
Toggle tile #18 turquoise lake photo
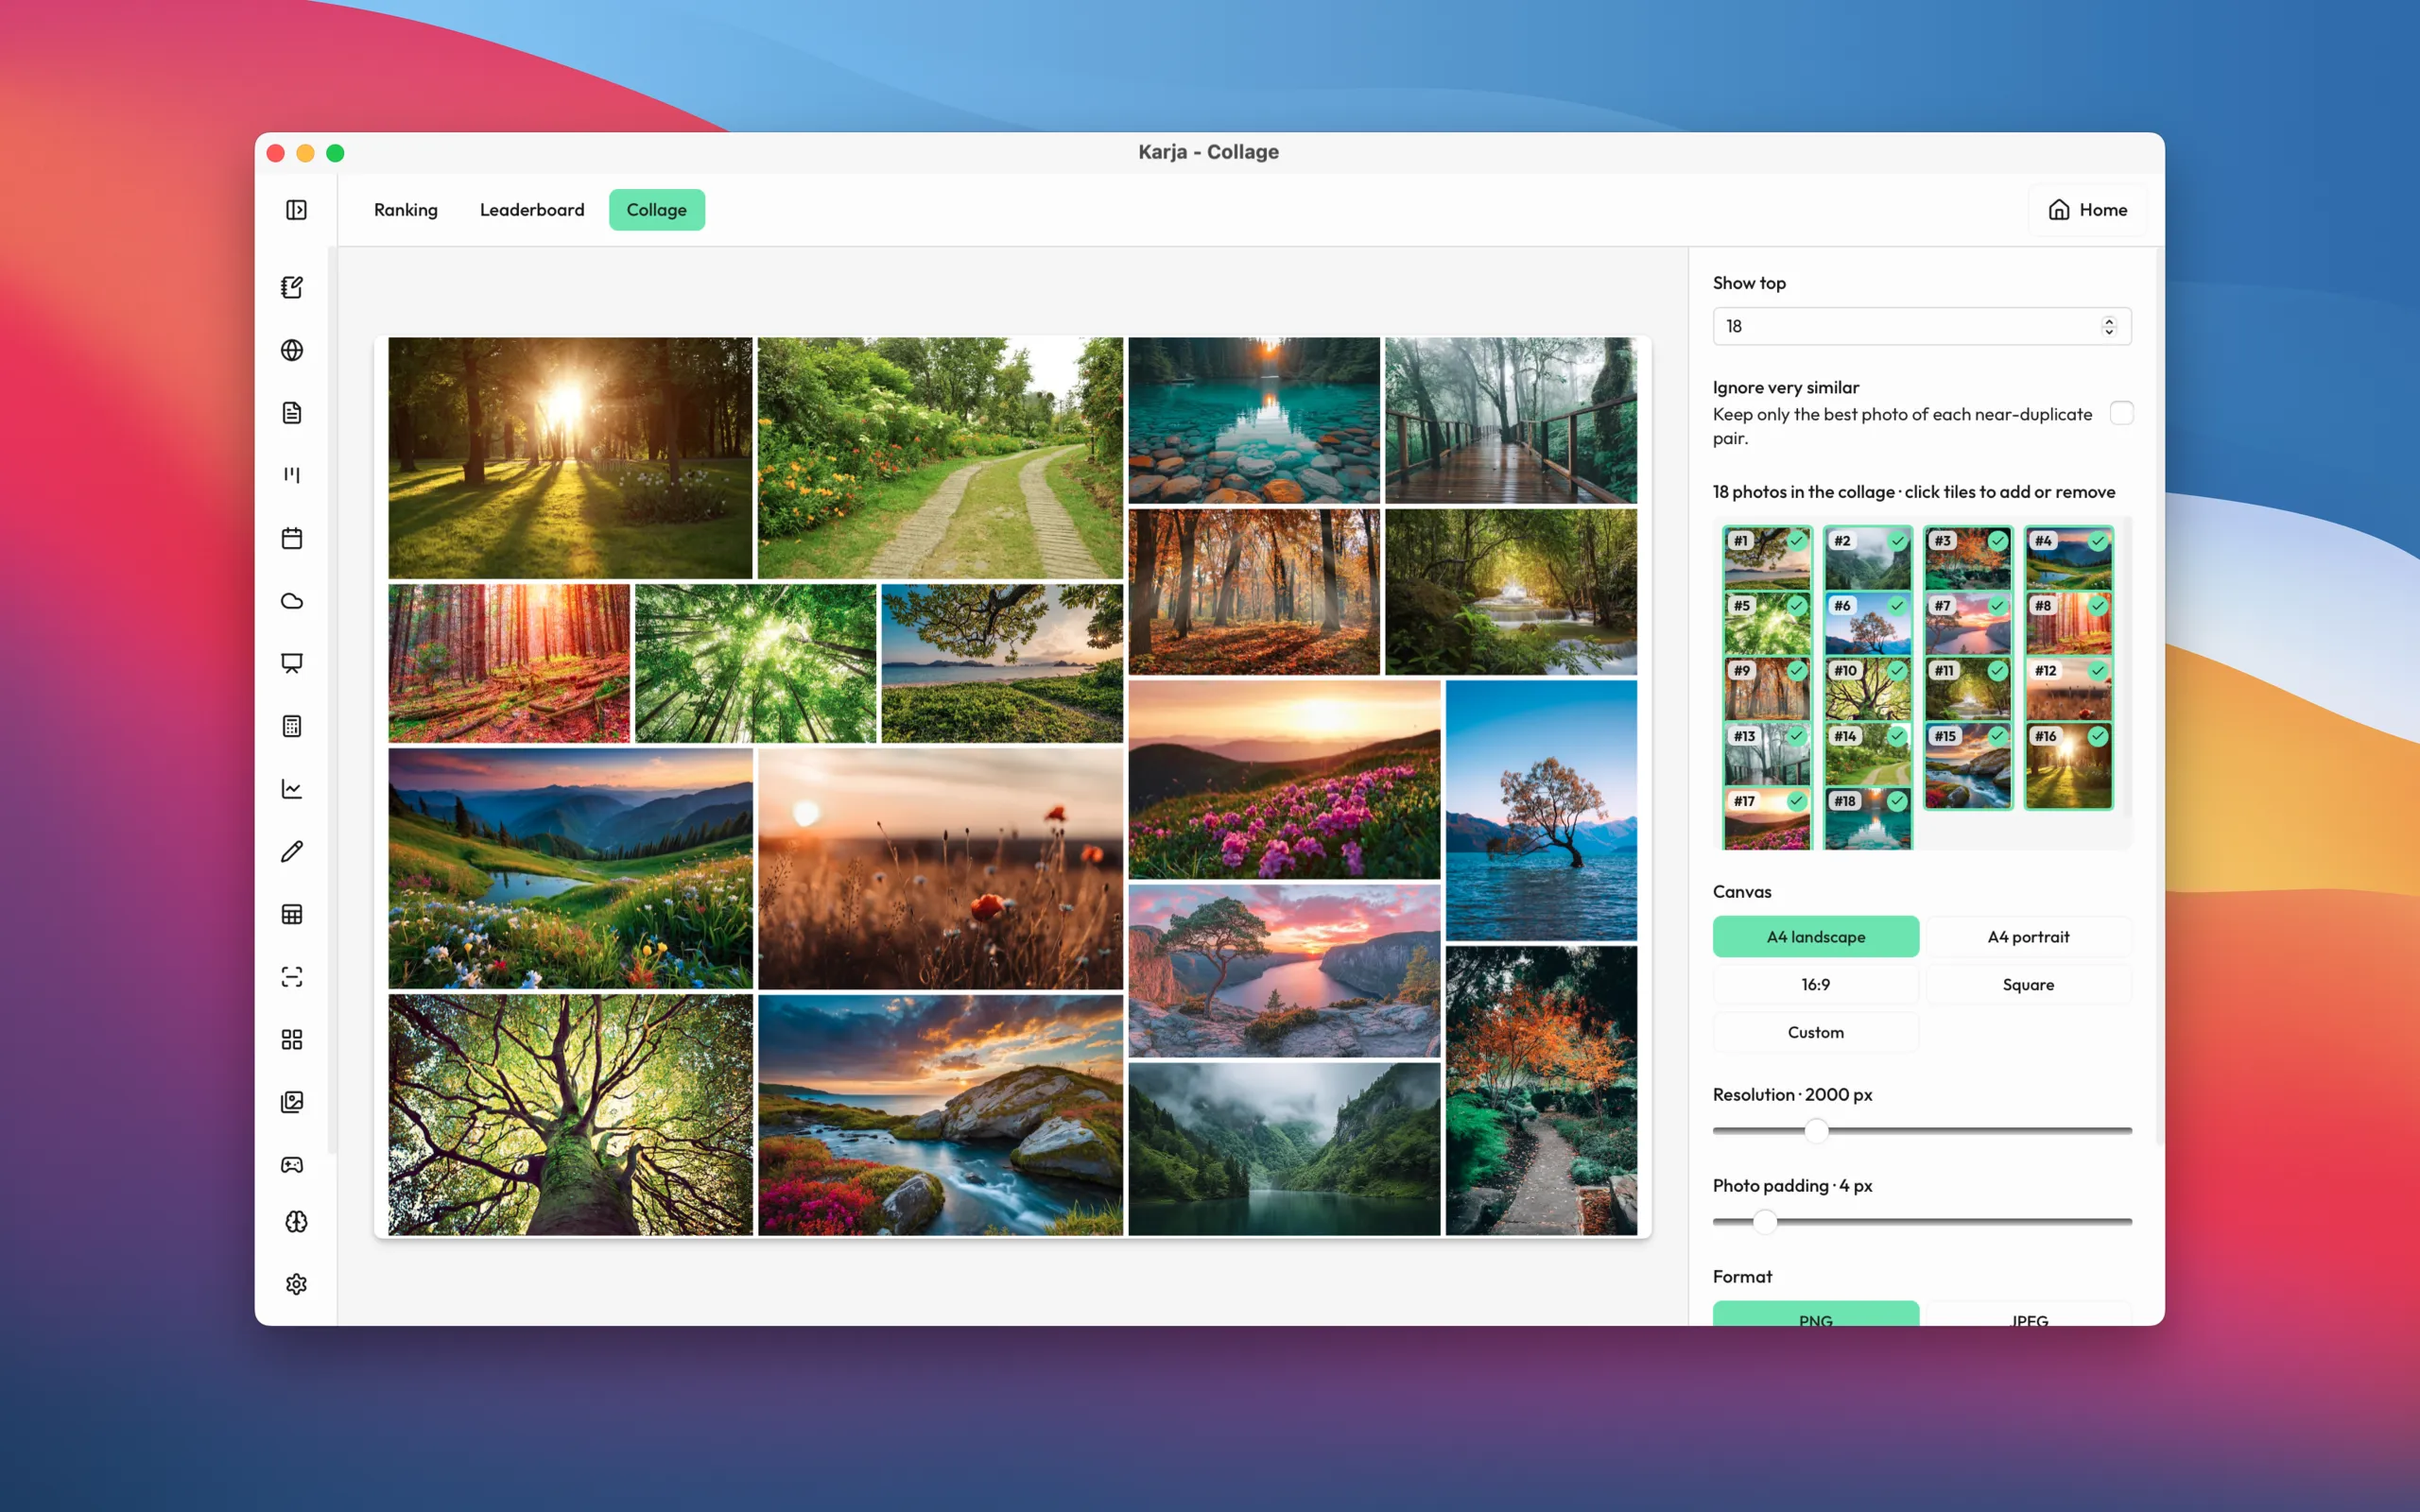pyautogui.click(x=1867, y=819)
